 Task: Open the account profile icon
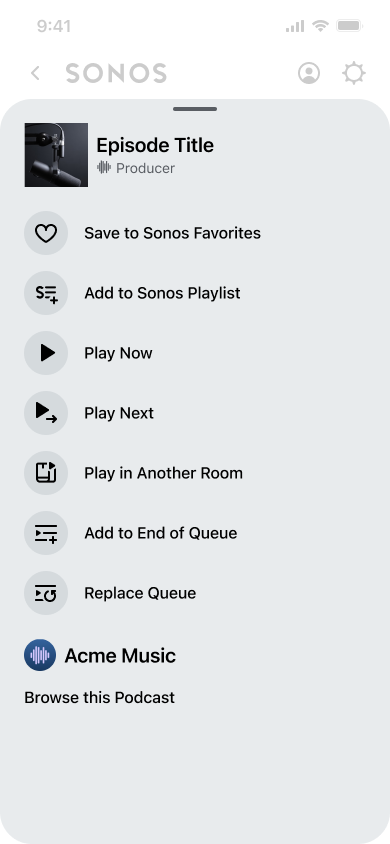pyautogui.click(x=309, y=73)
